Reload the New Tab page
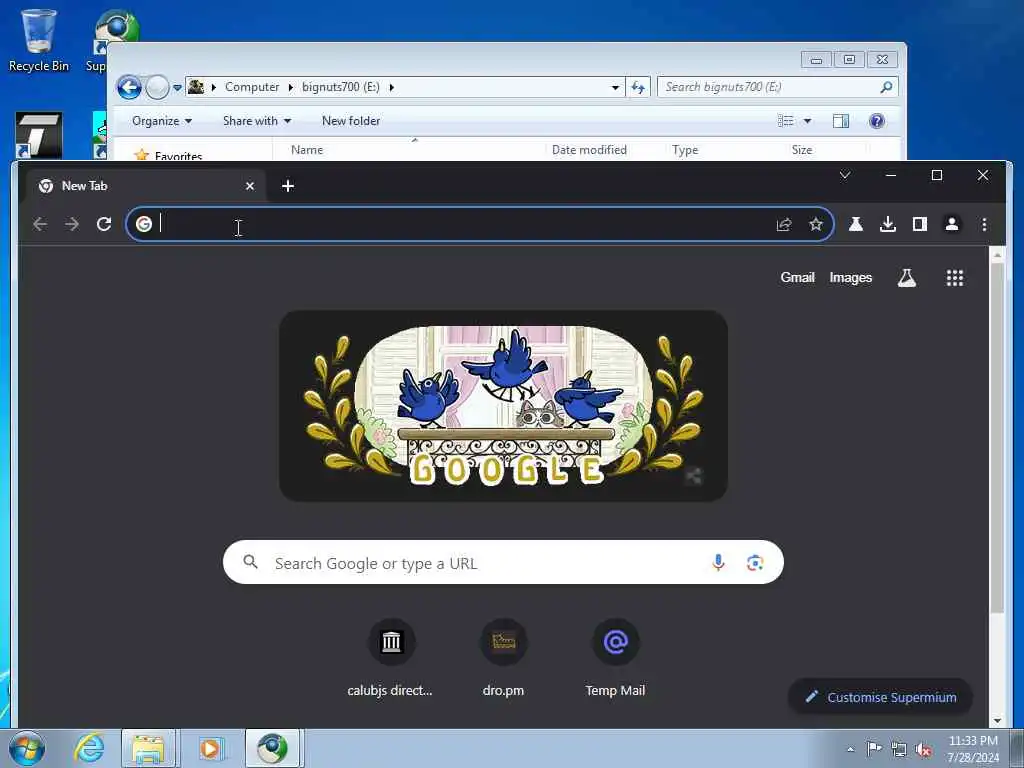Image resolution: width=1024 pixels, height=768 pixels. [x=104, y=225]
